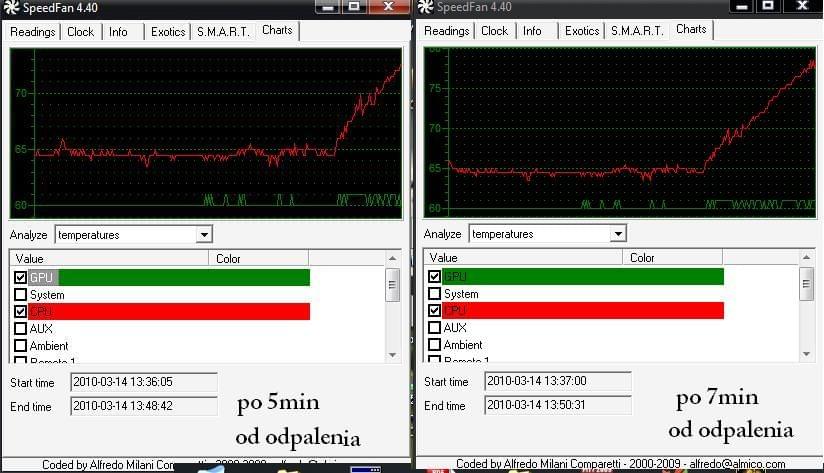Minimize the left SpeedFan window

327,7
